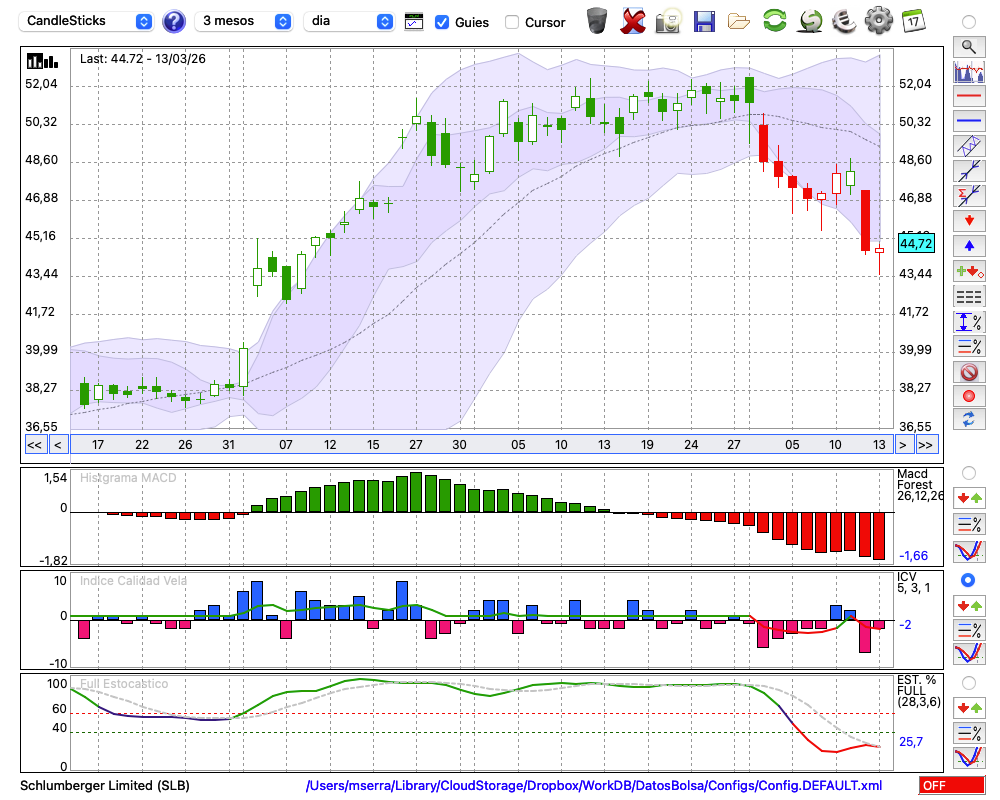The width and height of the screenshot is (1000, 800).
Task: Click the green circular-arrows refresh icon
Action: [x=775, y=20]
